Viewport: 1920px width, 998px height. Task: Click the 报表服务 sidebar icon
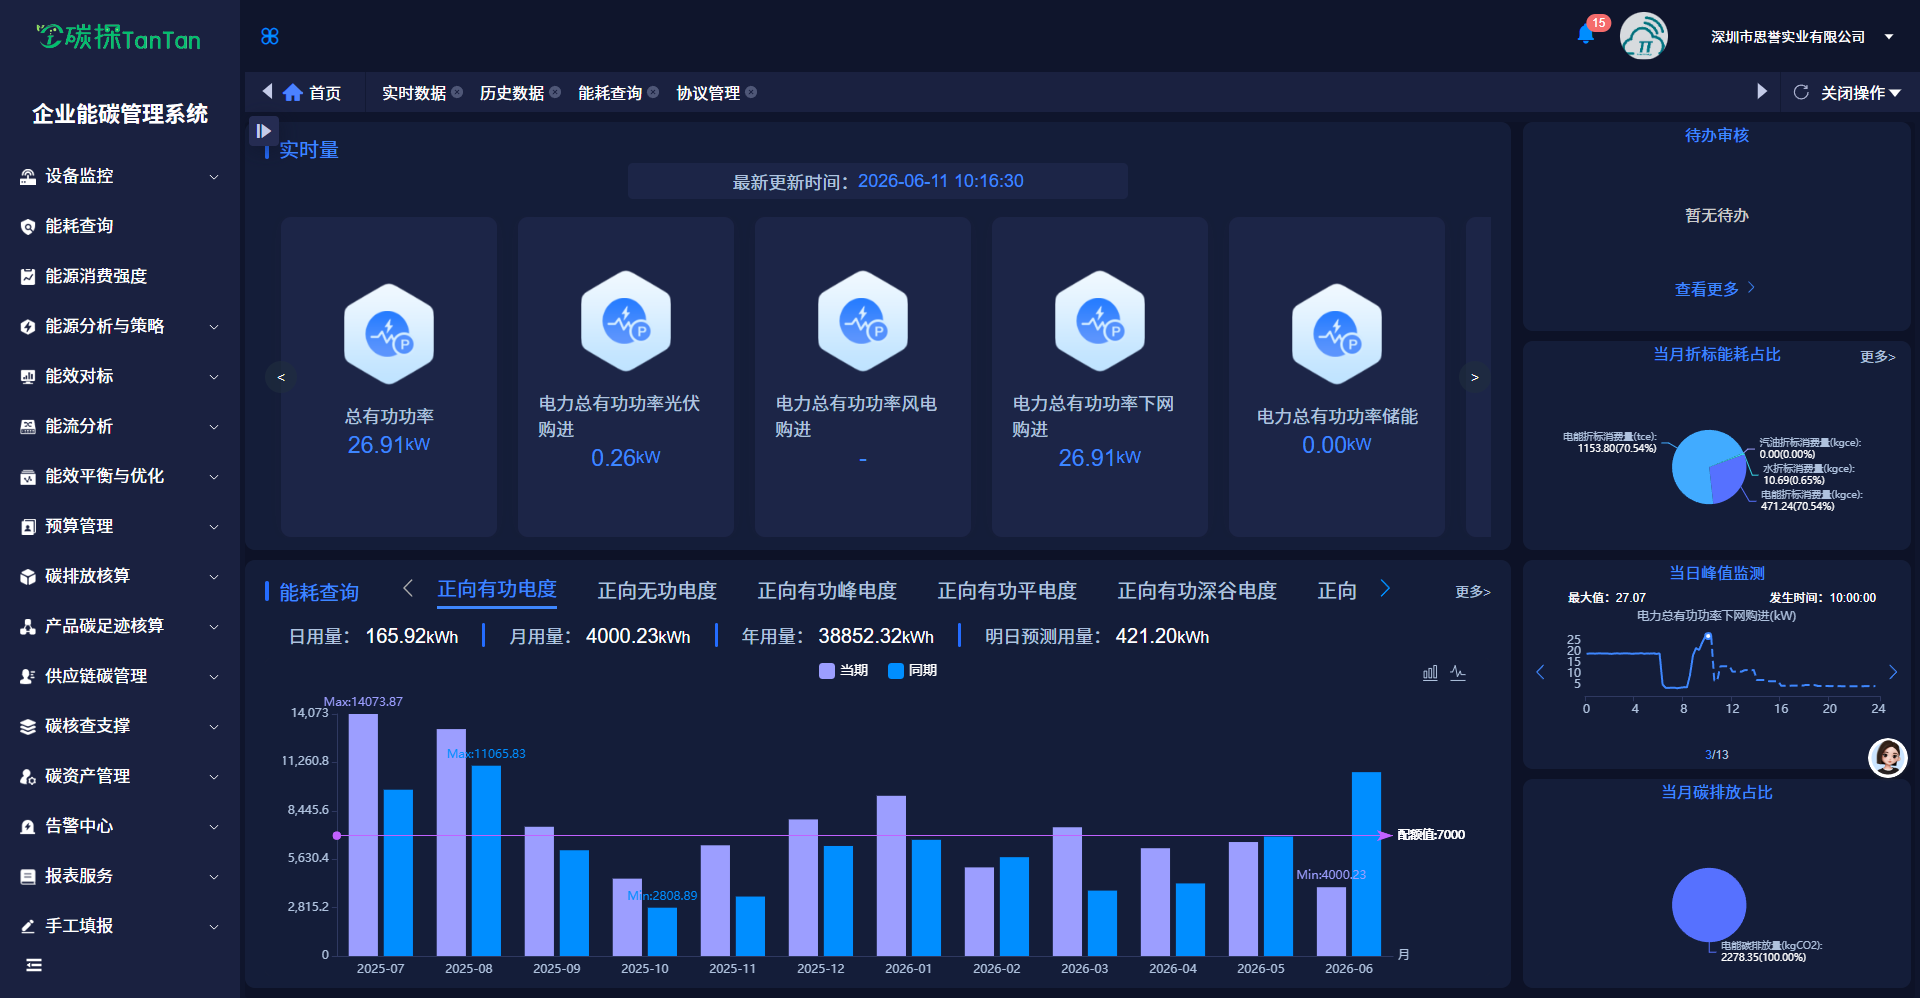coord(28,877)
